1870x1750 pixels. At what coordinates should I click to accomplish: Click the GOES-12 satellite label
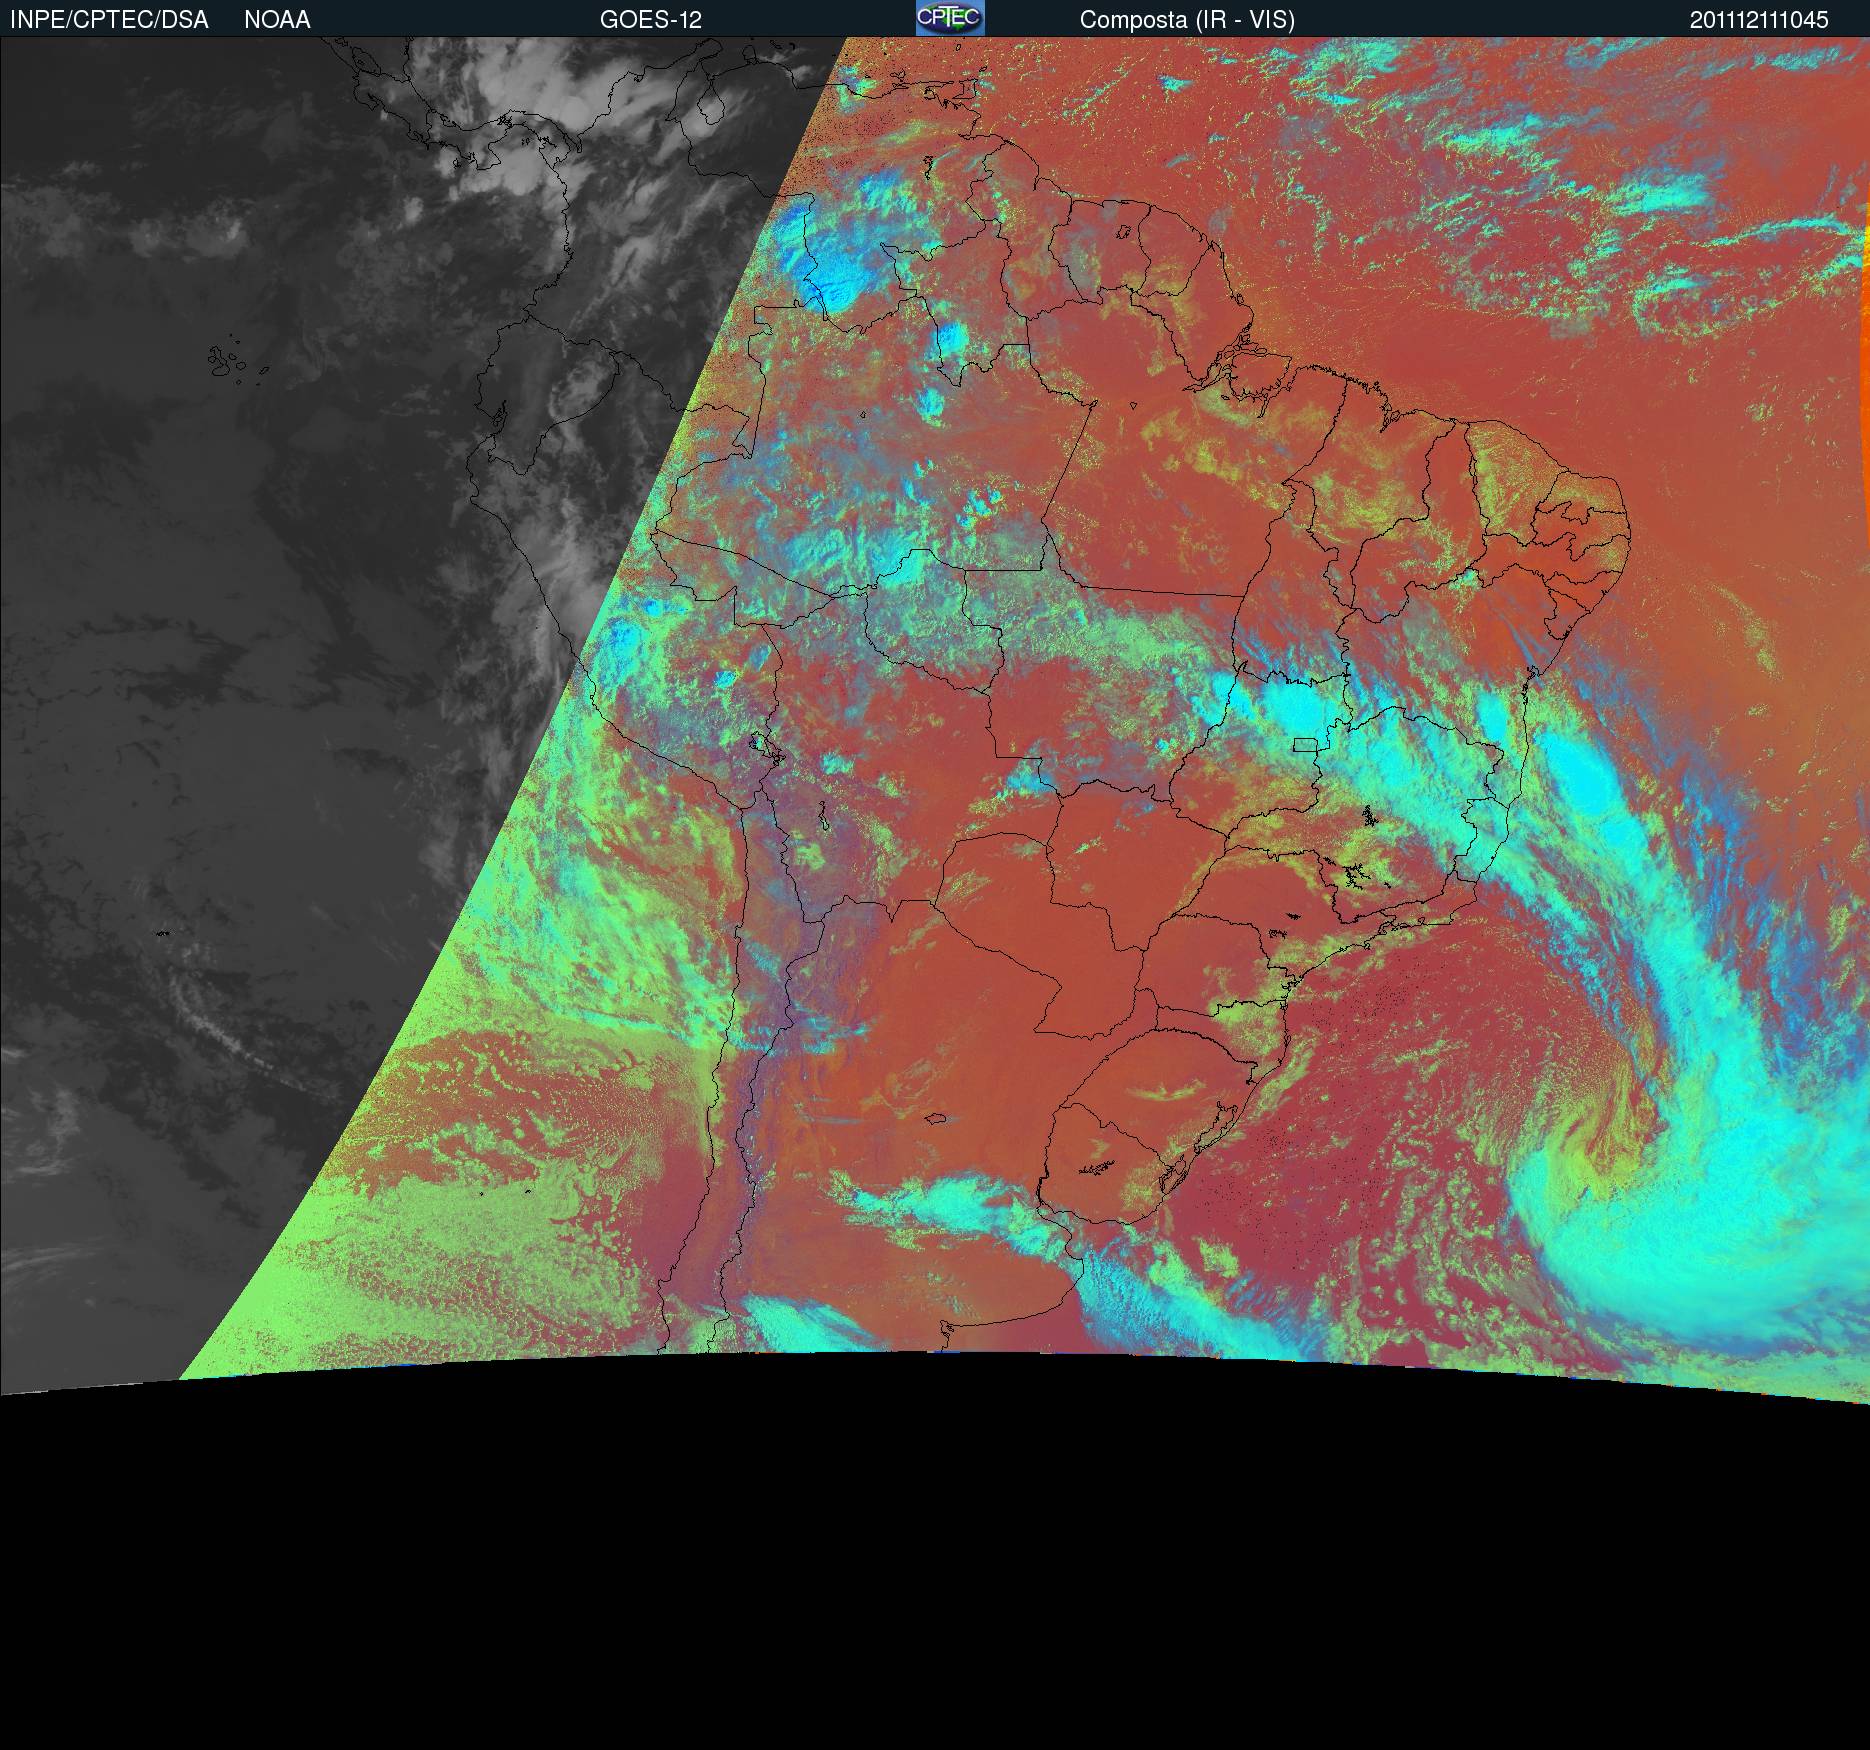(x=651, y=20)
